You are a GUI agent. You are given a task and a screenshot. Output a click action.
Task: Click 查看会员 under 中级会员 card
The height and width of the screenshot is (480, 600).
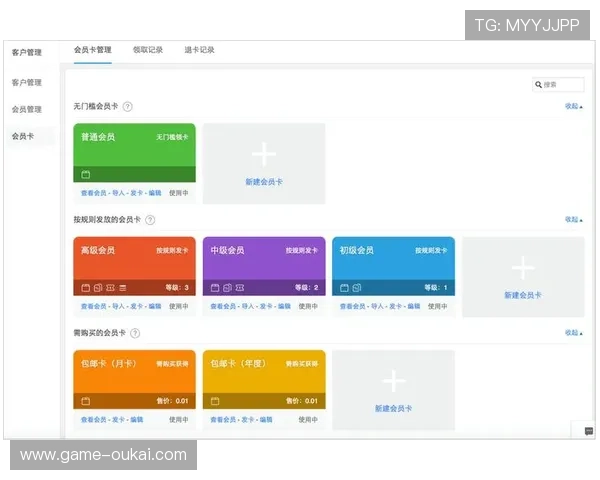(223, 306)
